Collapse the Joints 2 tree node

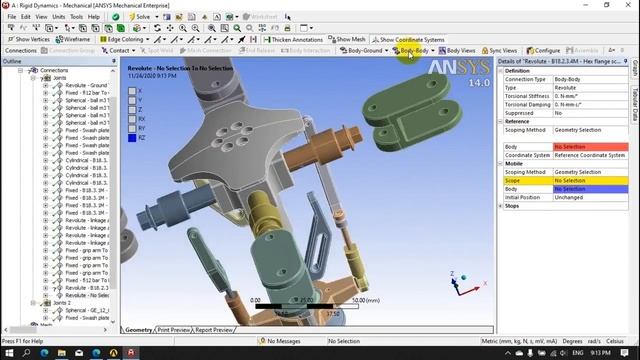pos(33,303)
